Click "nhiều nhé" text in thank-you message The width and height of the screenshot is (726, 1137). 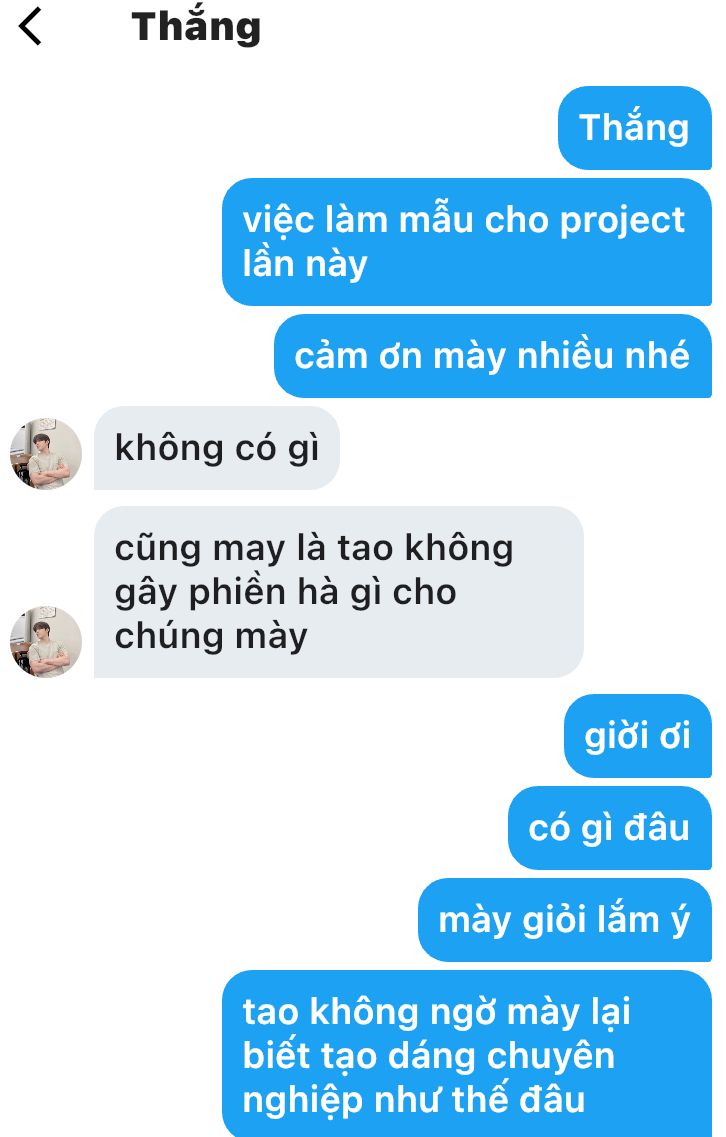603,356
